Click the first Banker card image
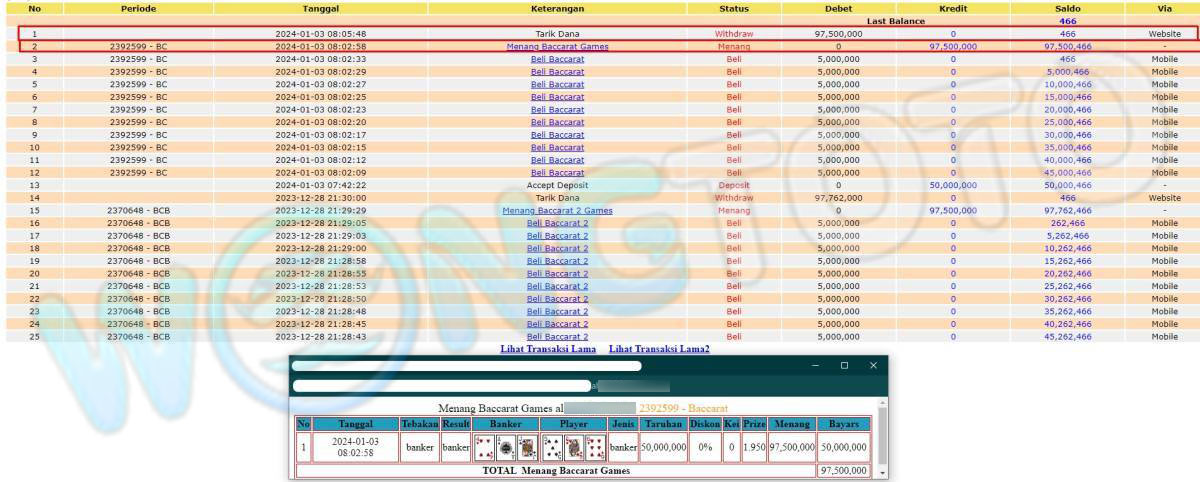Image resolution: width=1200 pixels, height=482 pixels. (x=485, y=447)
